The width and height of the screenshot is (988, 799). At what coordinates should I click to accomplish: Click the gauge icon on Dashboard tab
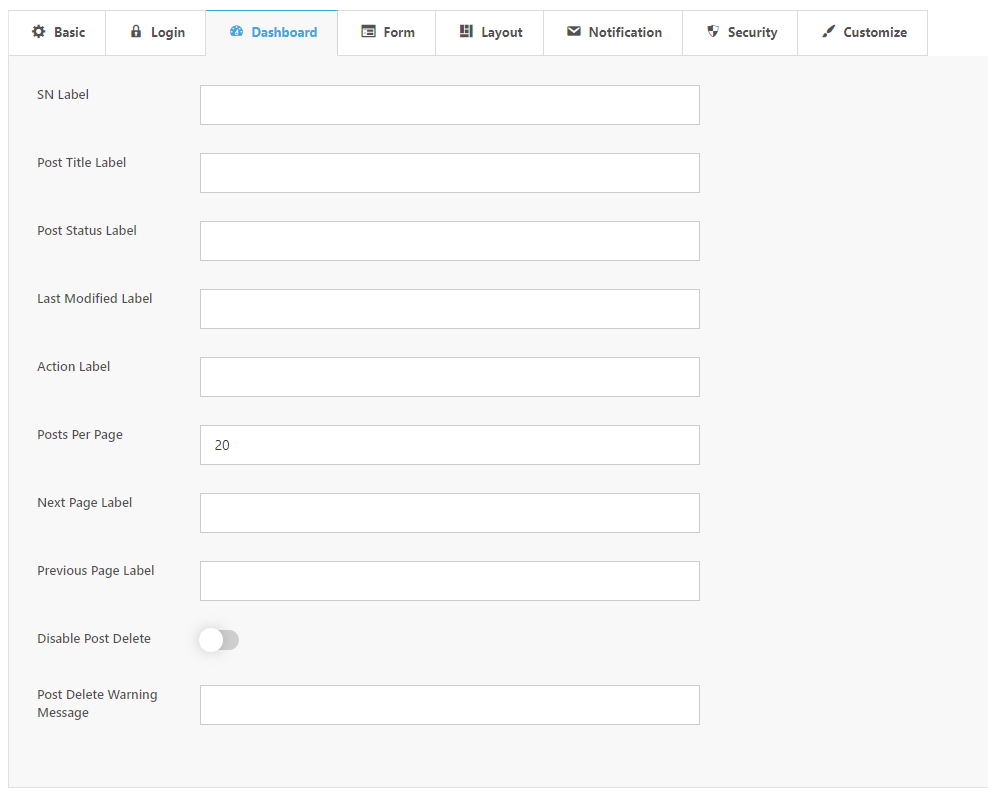237,32
